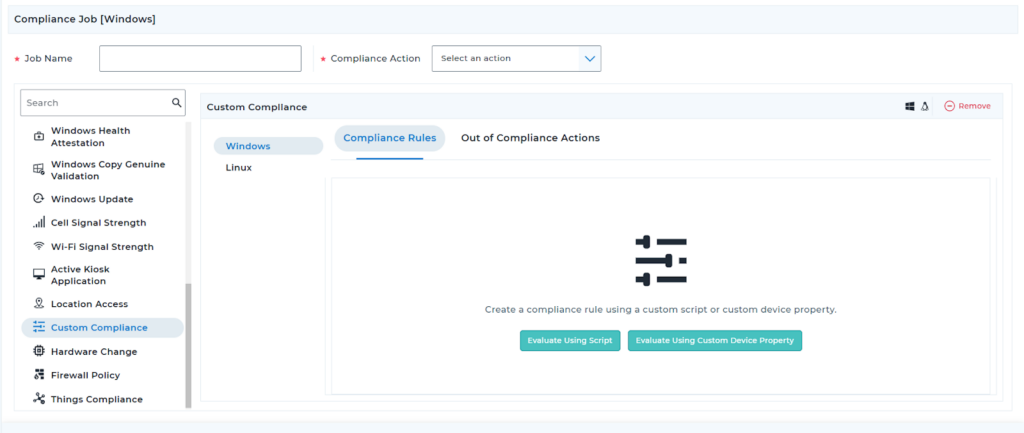
Task: Switch to the Out of Compliance Actions tab
Action: pos(530,138)
